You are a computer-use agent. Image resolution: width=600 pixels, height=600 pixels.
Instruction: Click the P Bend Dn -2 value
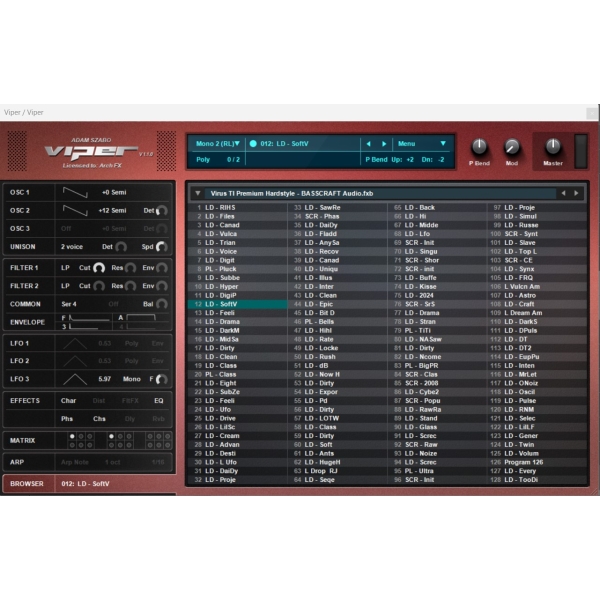point(441,160)
